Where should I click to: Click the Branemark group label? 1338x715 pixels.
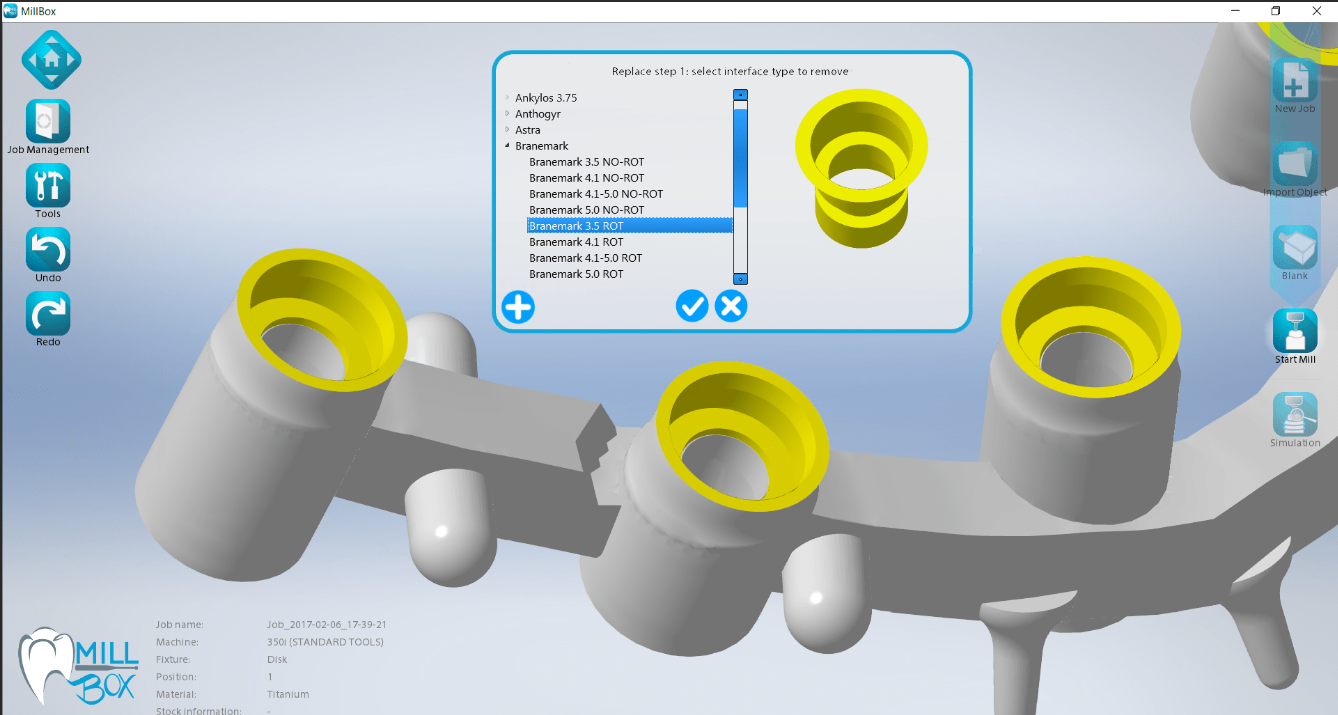(x=542, y=146)
